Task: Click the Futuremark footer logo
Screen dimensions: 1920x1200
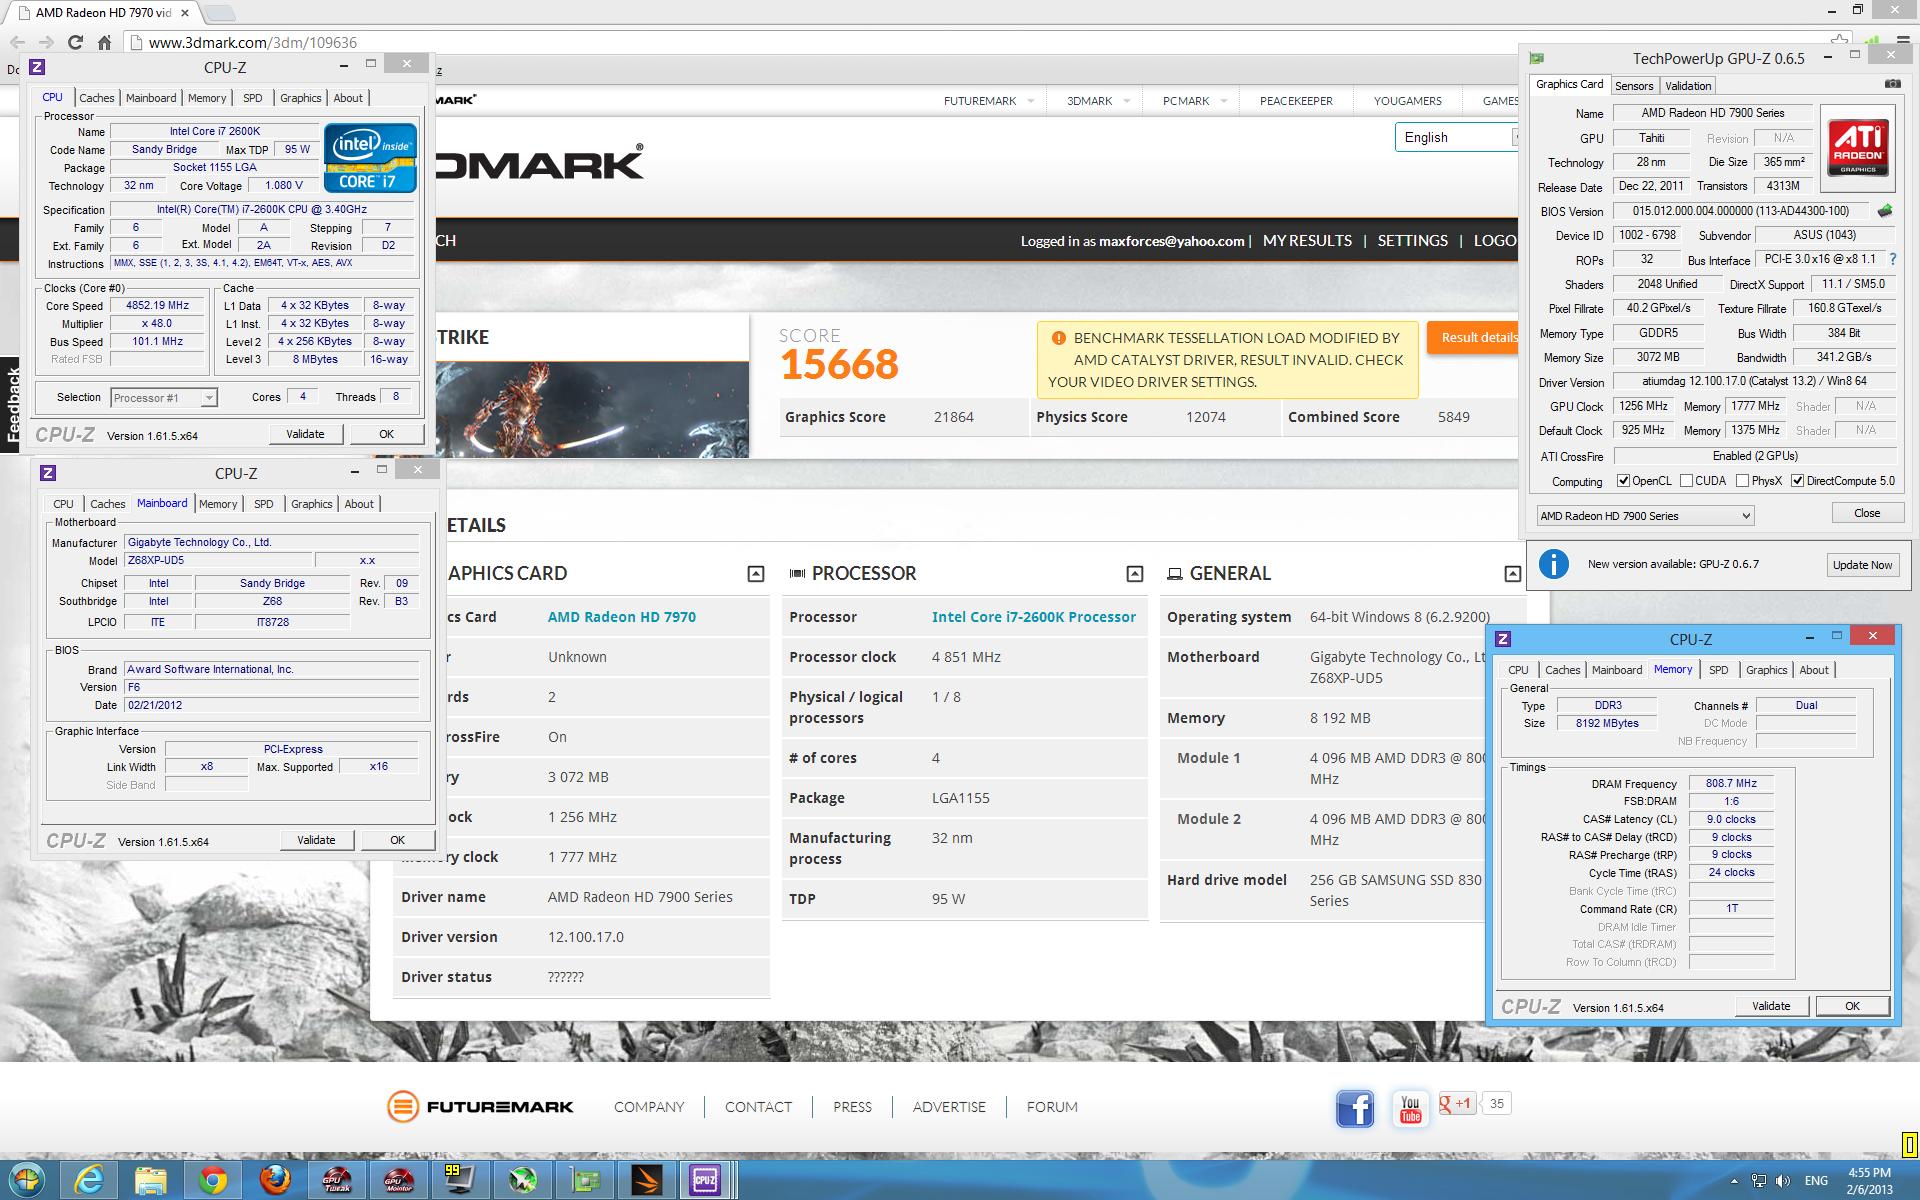Action: click(480, 1107)
